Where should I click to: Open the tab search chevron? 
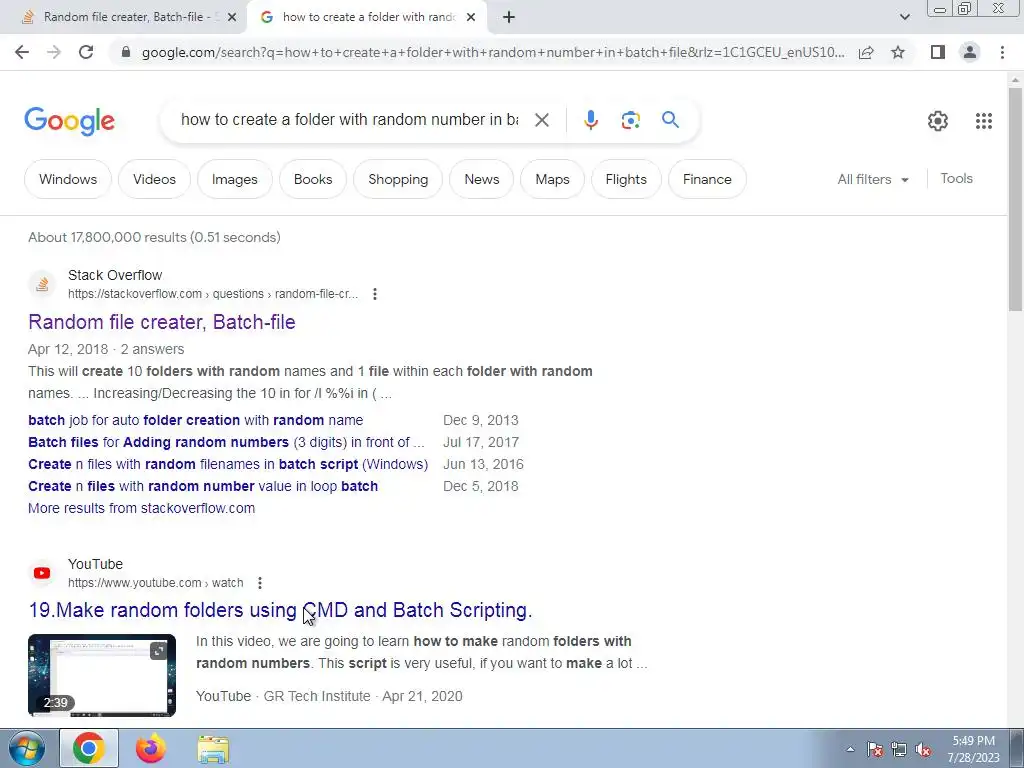[x=904, y=17]
